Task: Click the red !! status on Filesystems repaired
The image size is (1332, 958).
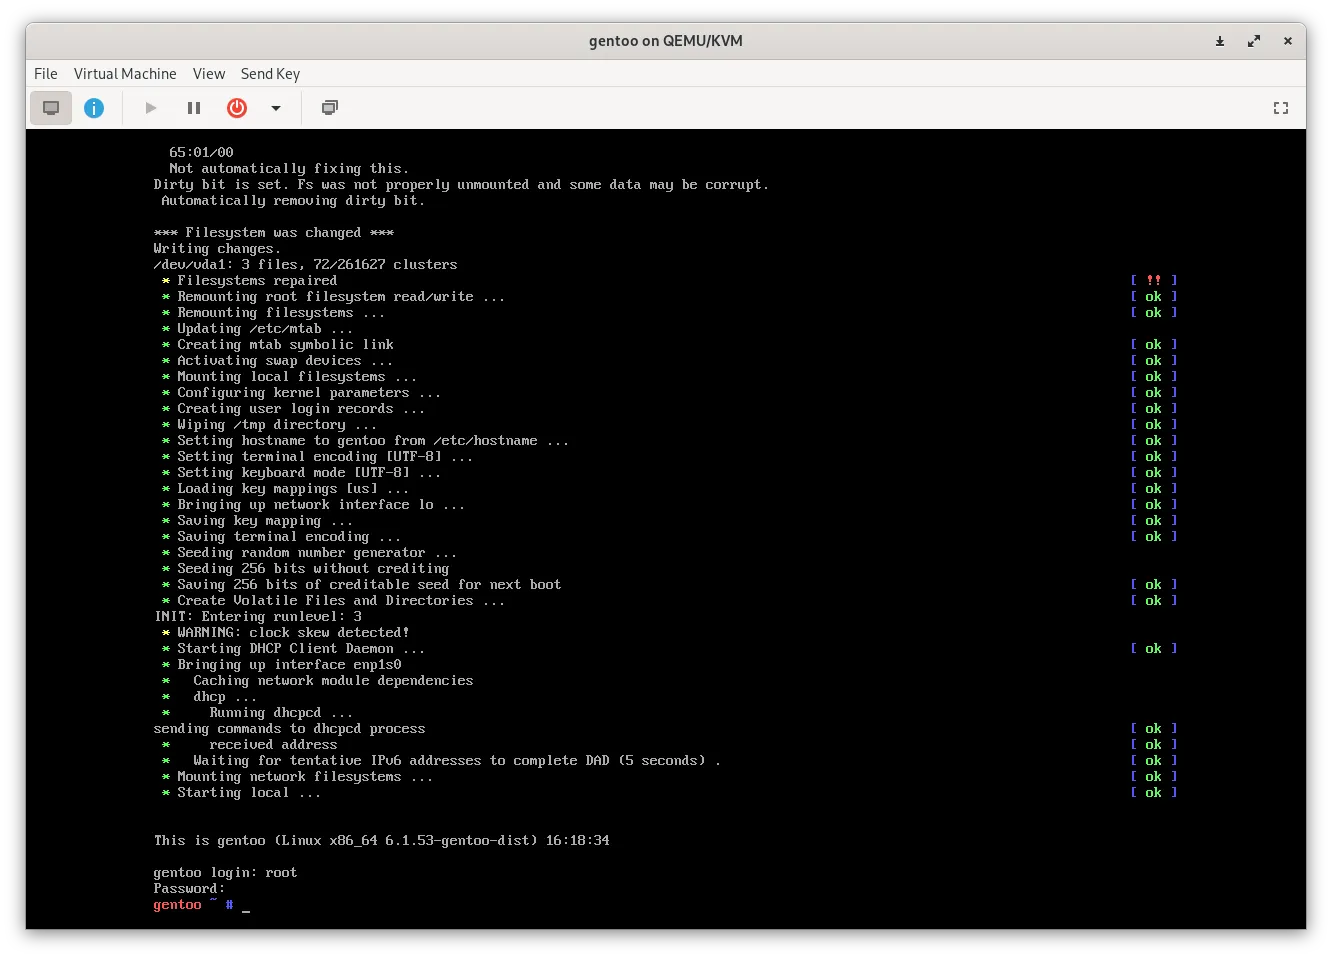Action: pos(1153,281)
